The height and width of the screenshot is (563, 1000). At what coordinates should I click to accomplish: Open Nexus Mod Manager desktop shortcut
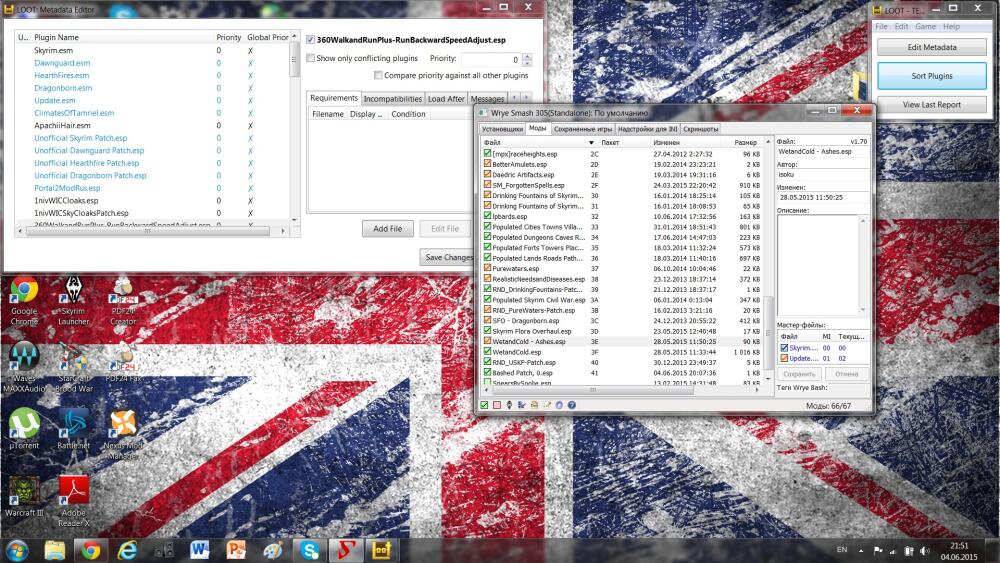[123, 435]
